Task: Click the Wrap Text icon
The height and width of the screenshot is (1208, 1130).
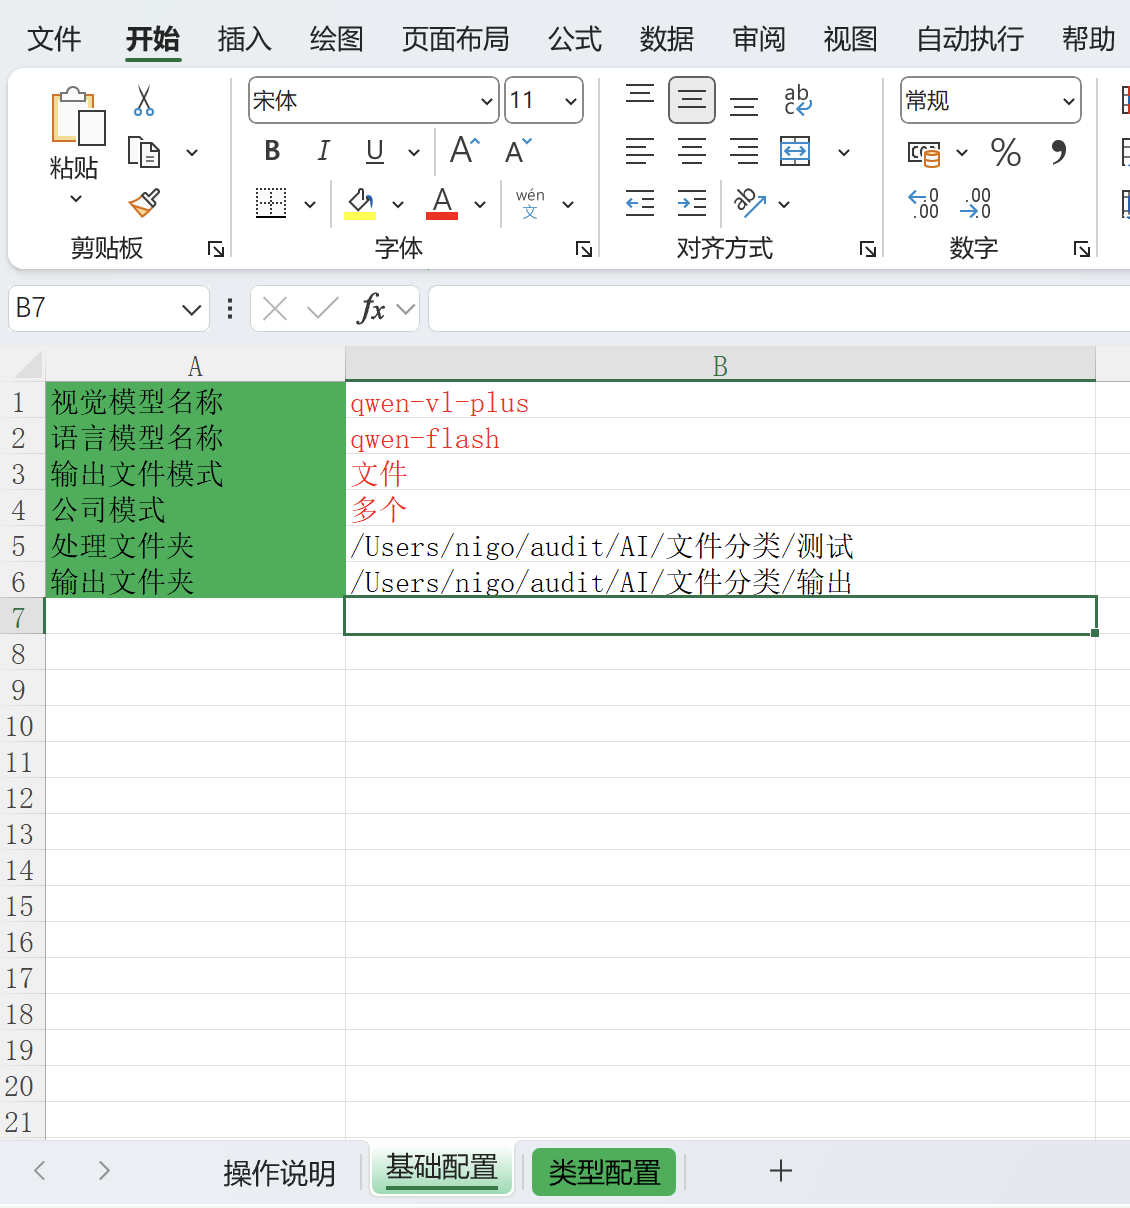Action: (x=797, y=100)
